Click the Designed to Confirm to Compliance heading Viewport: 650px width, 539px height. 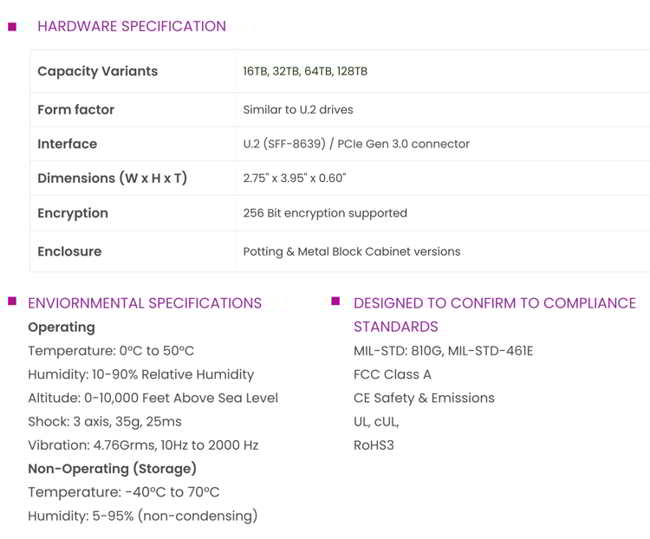495,315
